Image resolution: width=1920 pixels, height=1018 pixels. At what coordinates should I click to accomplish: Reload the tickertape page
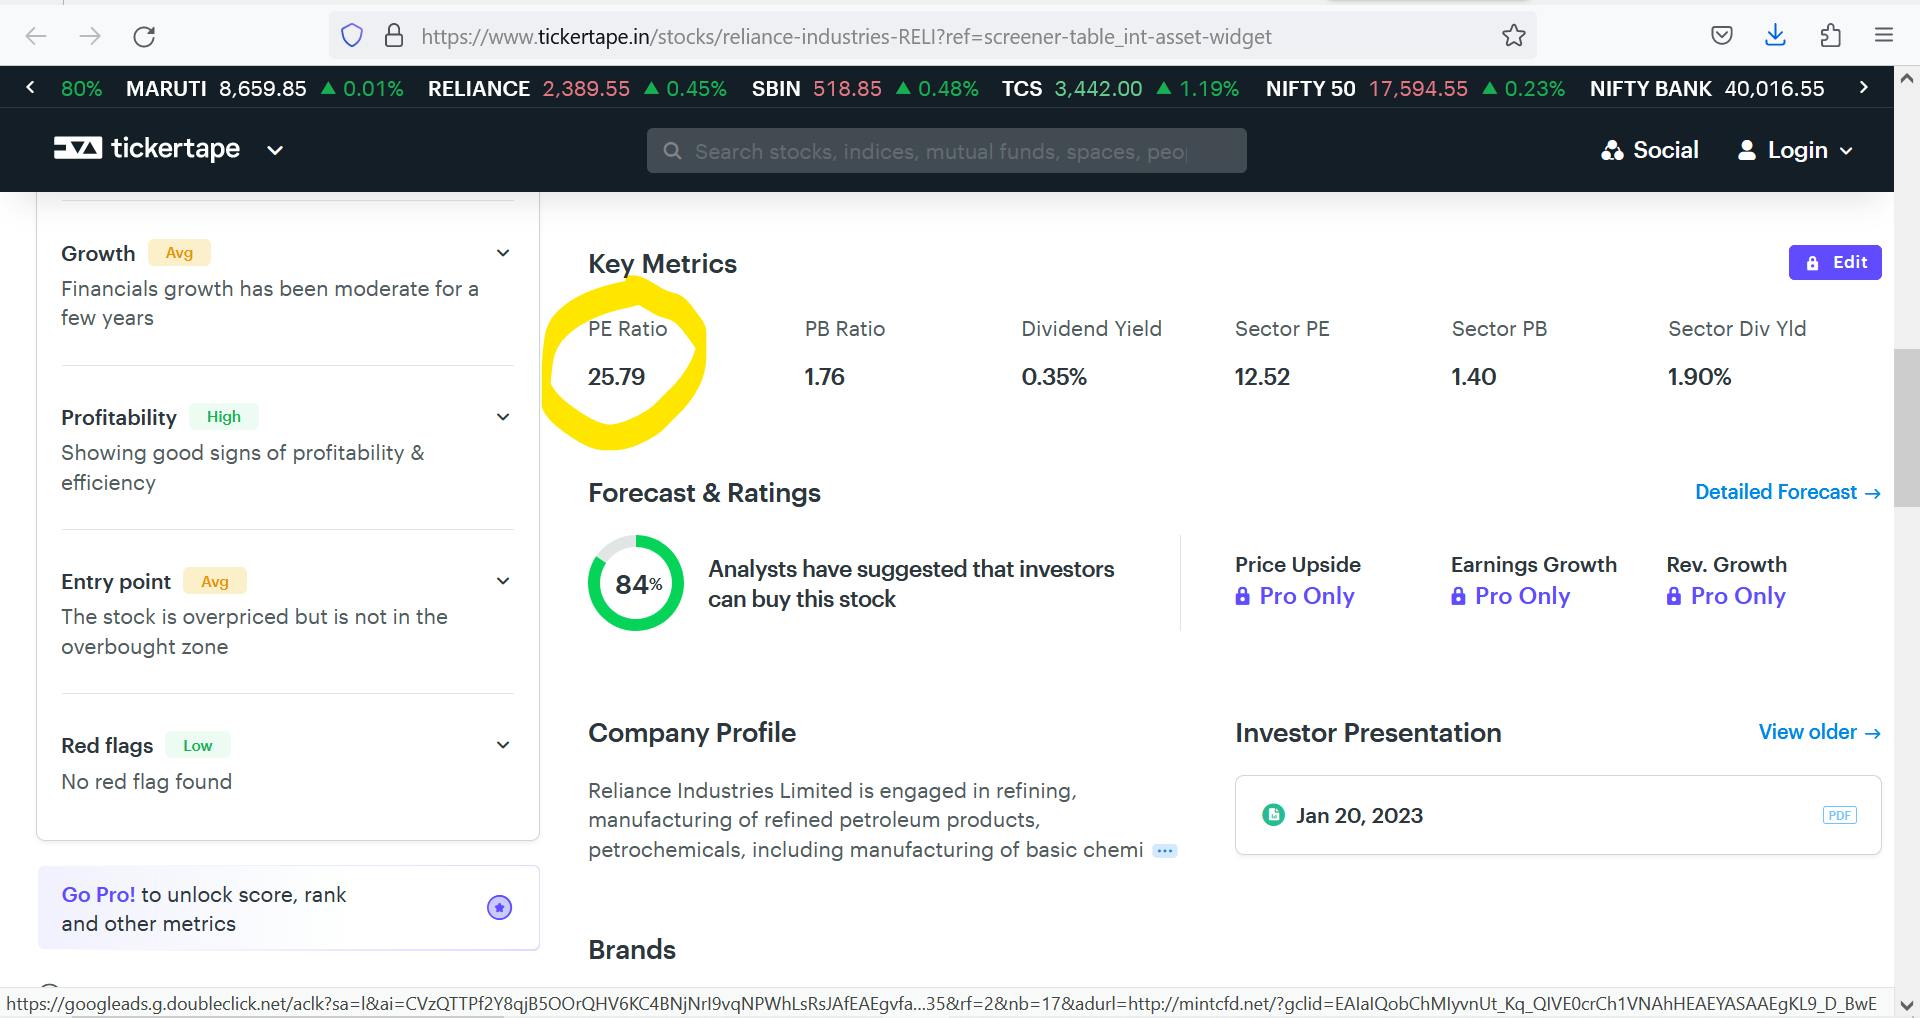pyautogui.click(x=144, y=36)
